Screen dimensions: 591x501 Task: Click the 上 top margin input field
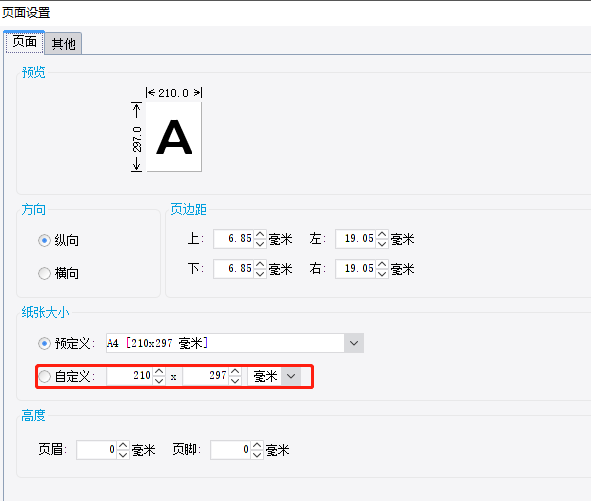click(234, 239)
